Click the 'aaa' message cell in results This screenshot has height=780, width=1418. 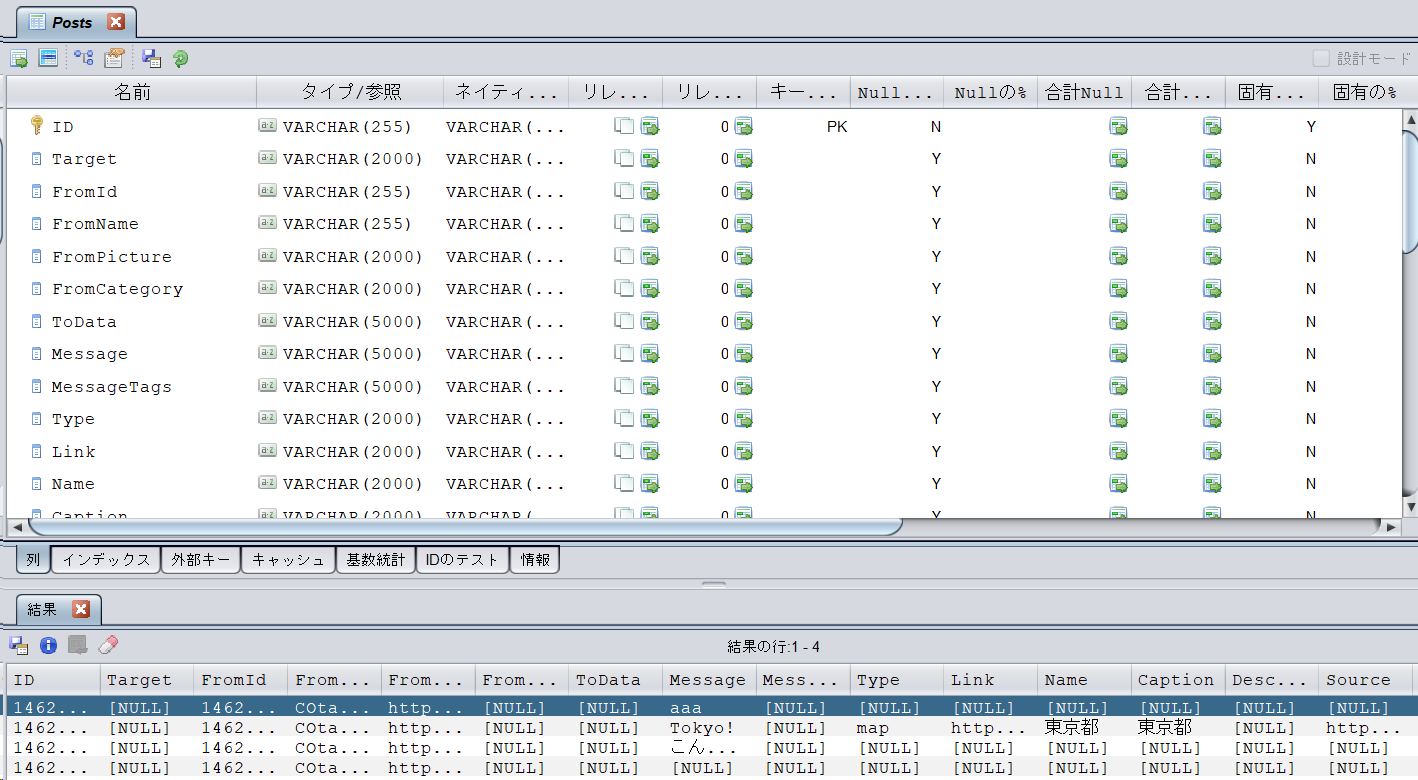tap(709, 708)
